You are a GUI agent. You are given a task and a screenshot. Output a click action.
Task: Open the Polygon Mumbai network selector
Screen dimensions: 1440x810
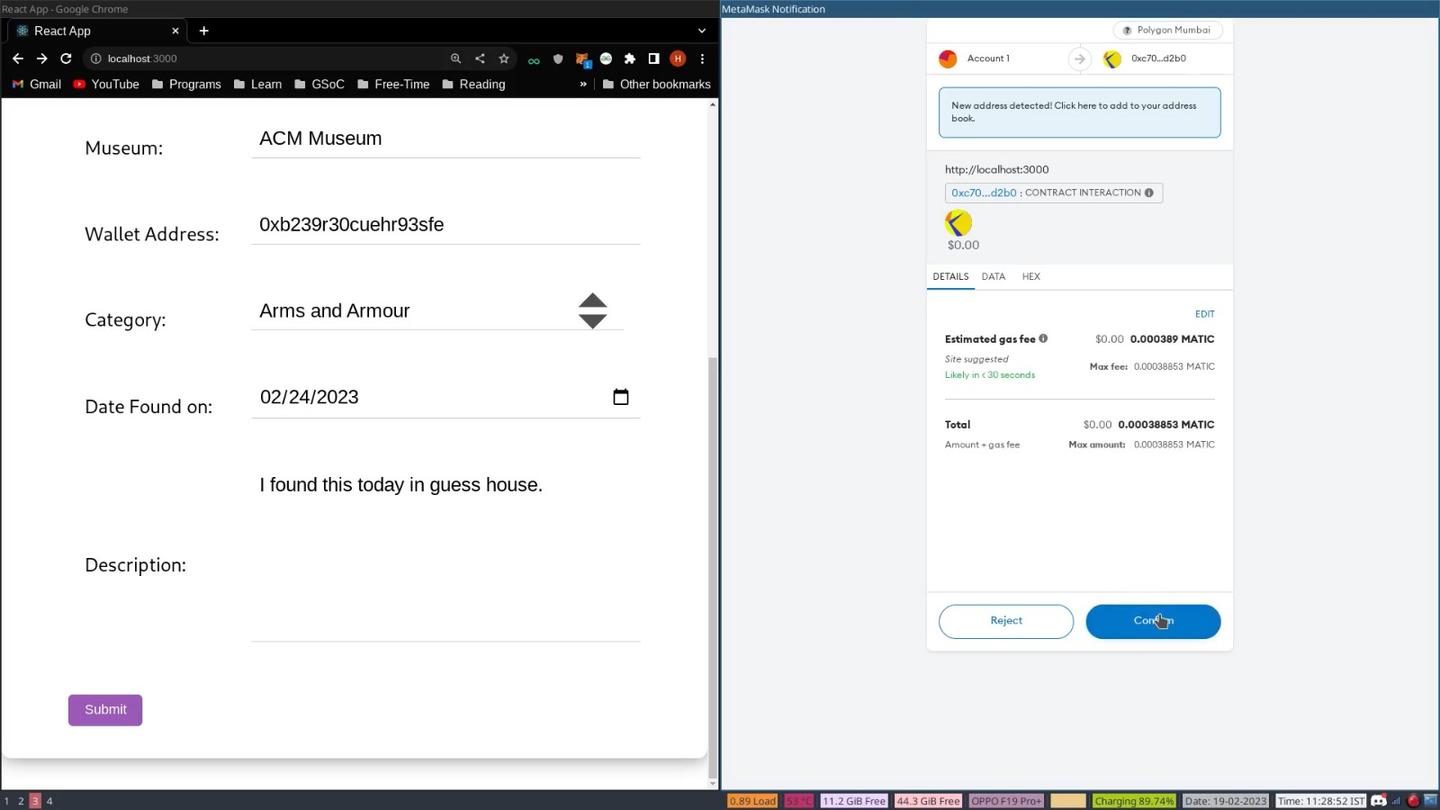pyautogui.click(x=1167, y=30)
